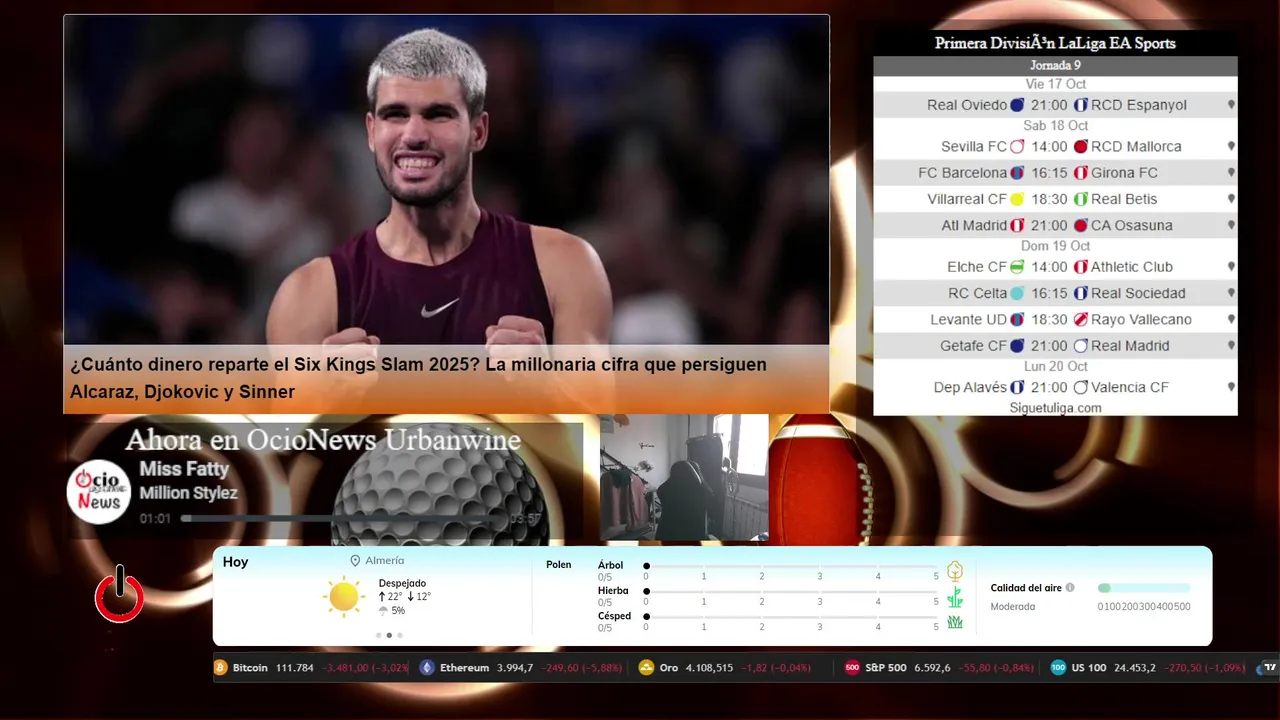Select the active middle weather carousel dot
The image size is (1280, 720).
coord(389,635)
